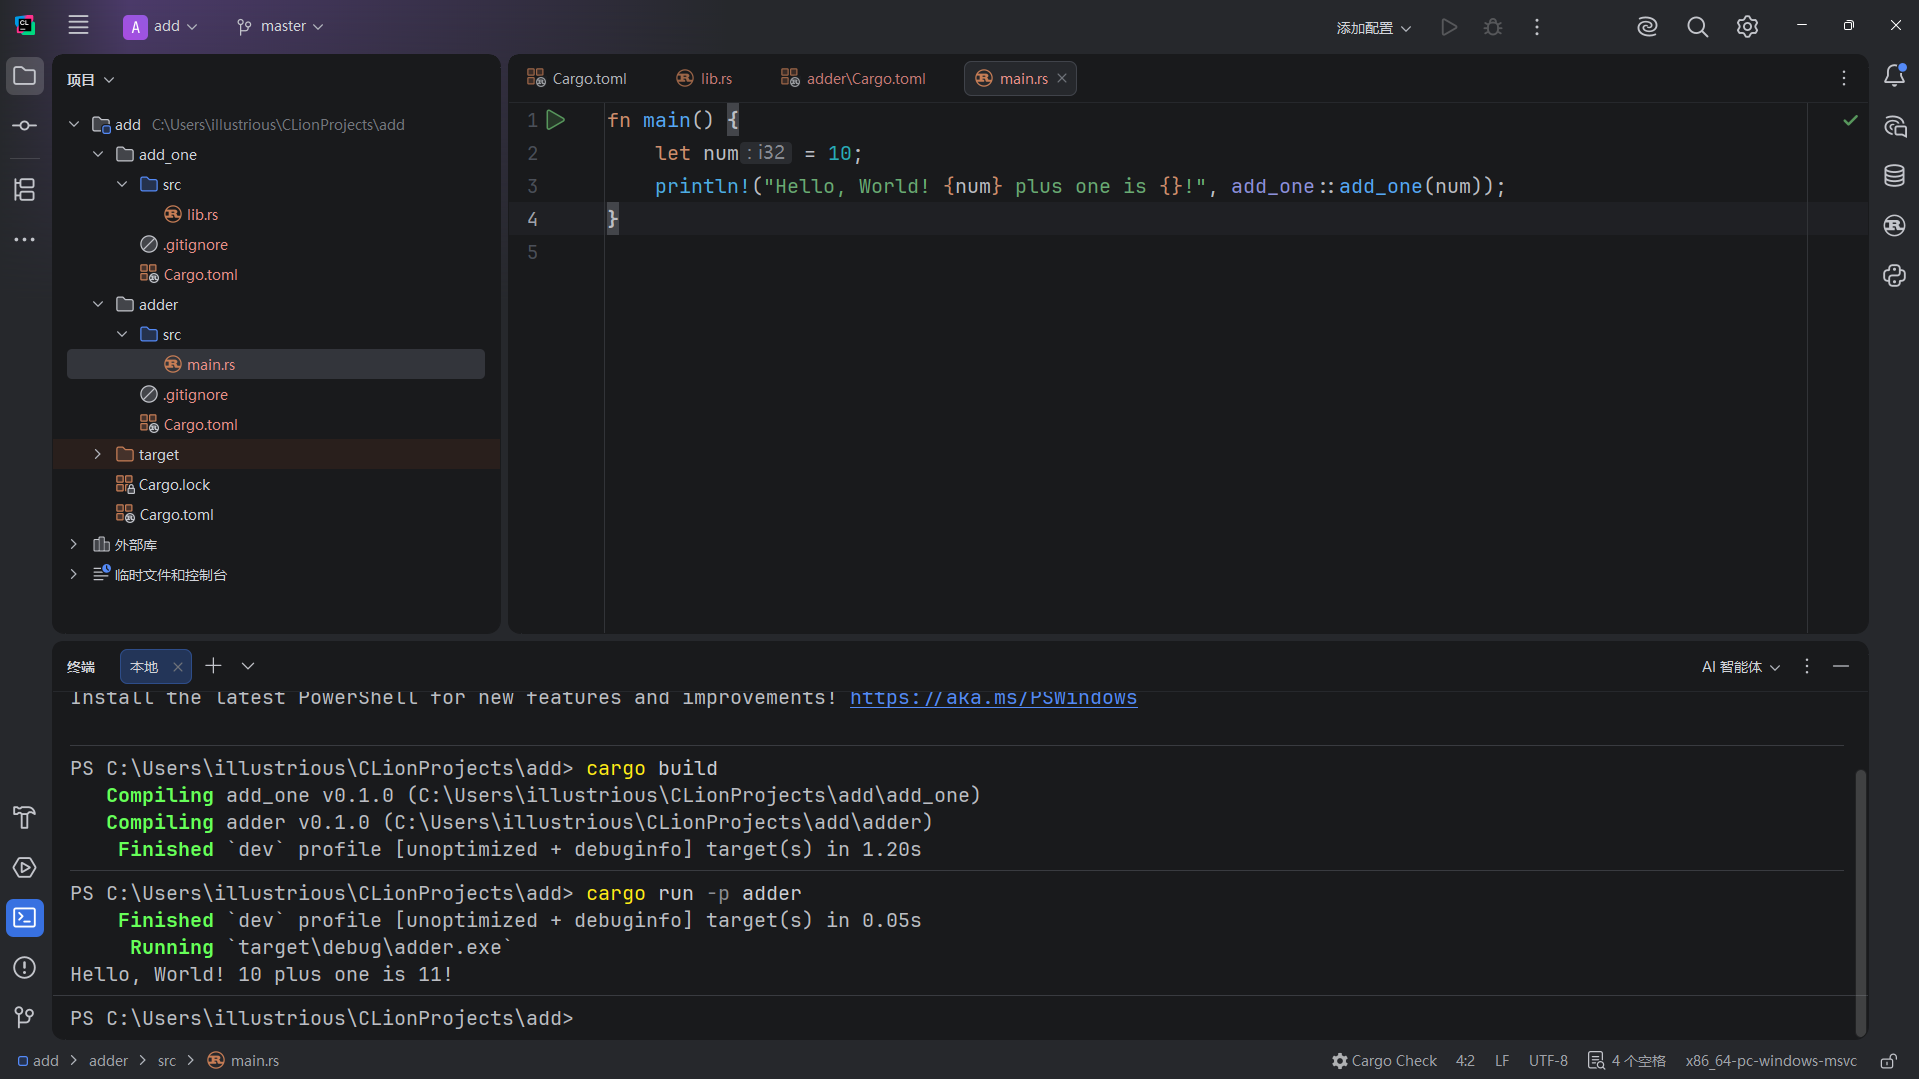Collapse the adder folder
This screenshot has width=1919, height=1079.
click(98, 304)
